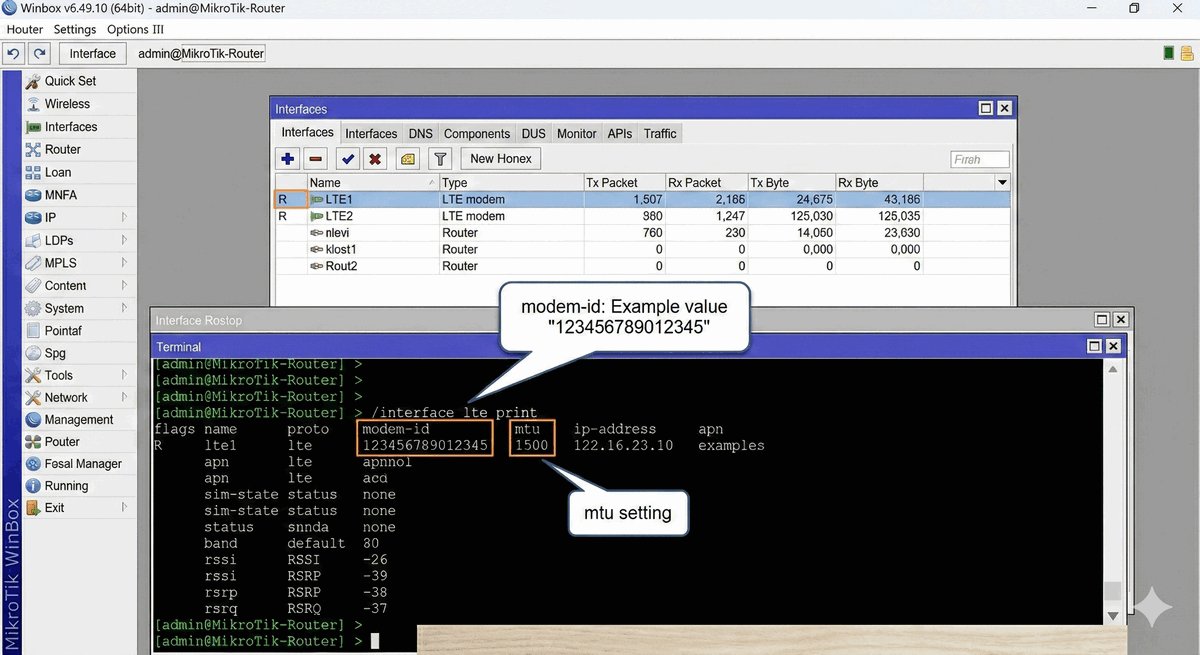Click the redo arrow in main toolbar
The width and height of the screenshot is (1200, 655).
(39, 53)
